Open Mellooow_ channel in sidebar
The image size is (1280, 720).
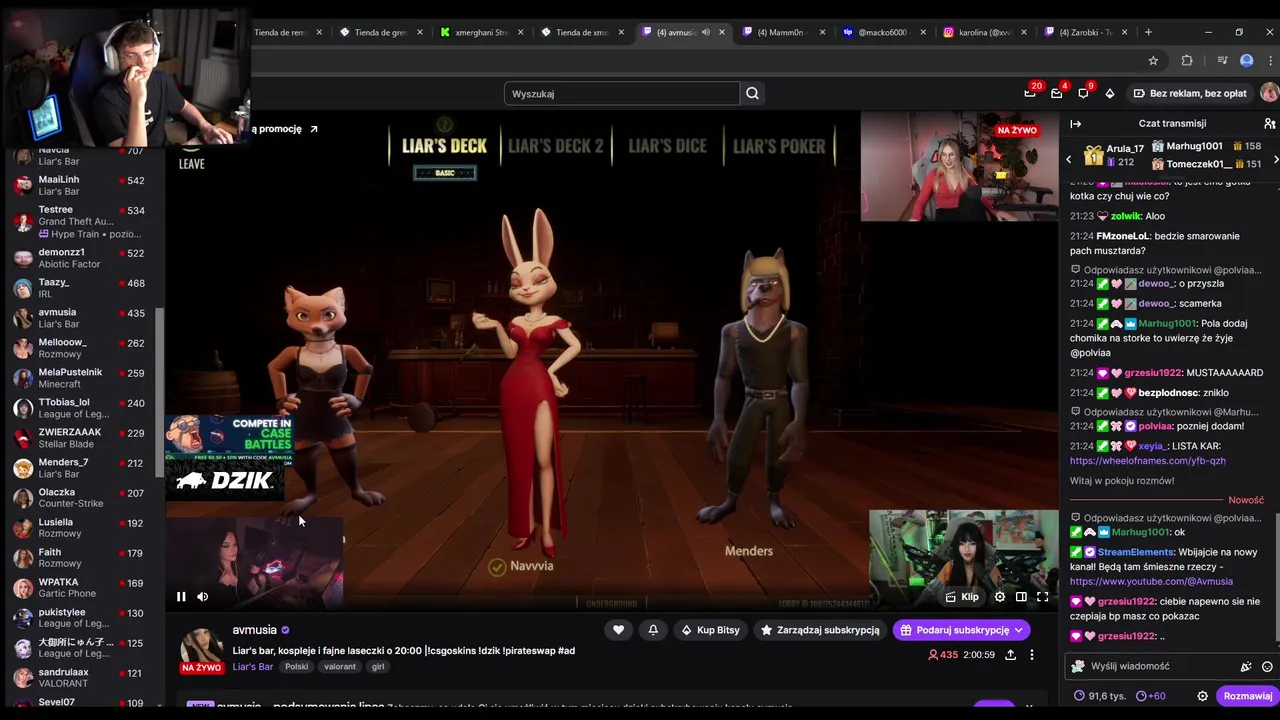coord(81,348)
